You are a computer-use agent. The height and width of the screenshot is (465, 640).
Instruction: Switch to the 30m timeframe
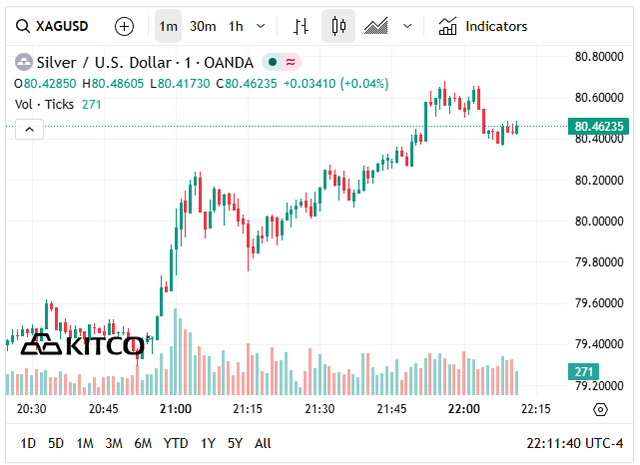[x=202, y=26]
